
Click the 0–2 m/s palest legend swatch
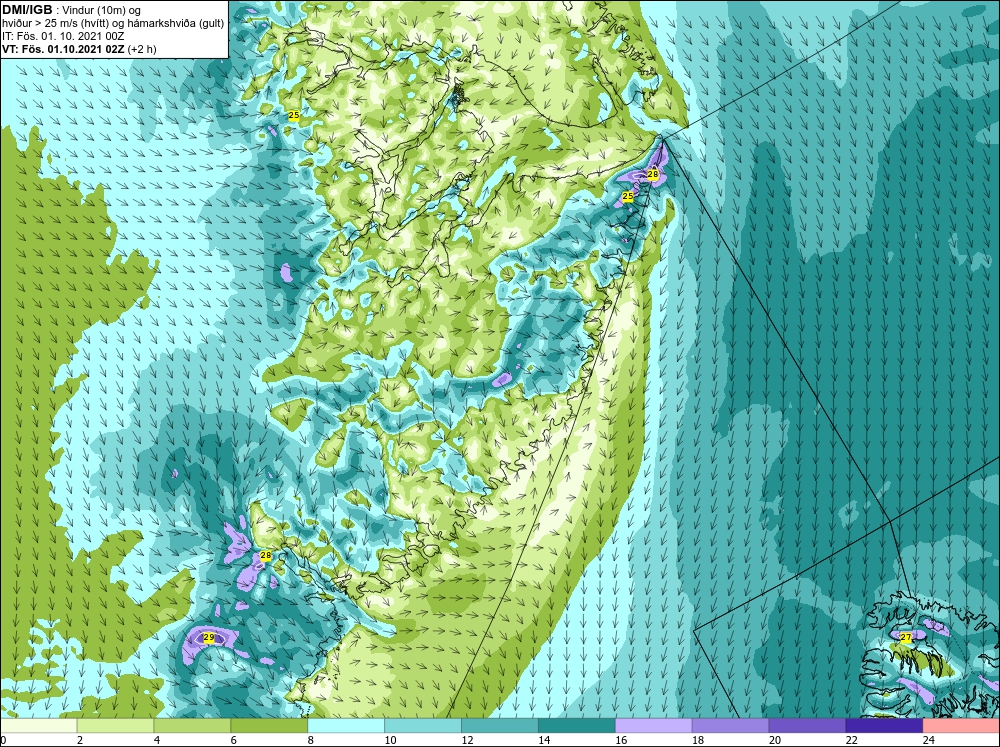38,726
